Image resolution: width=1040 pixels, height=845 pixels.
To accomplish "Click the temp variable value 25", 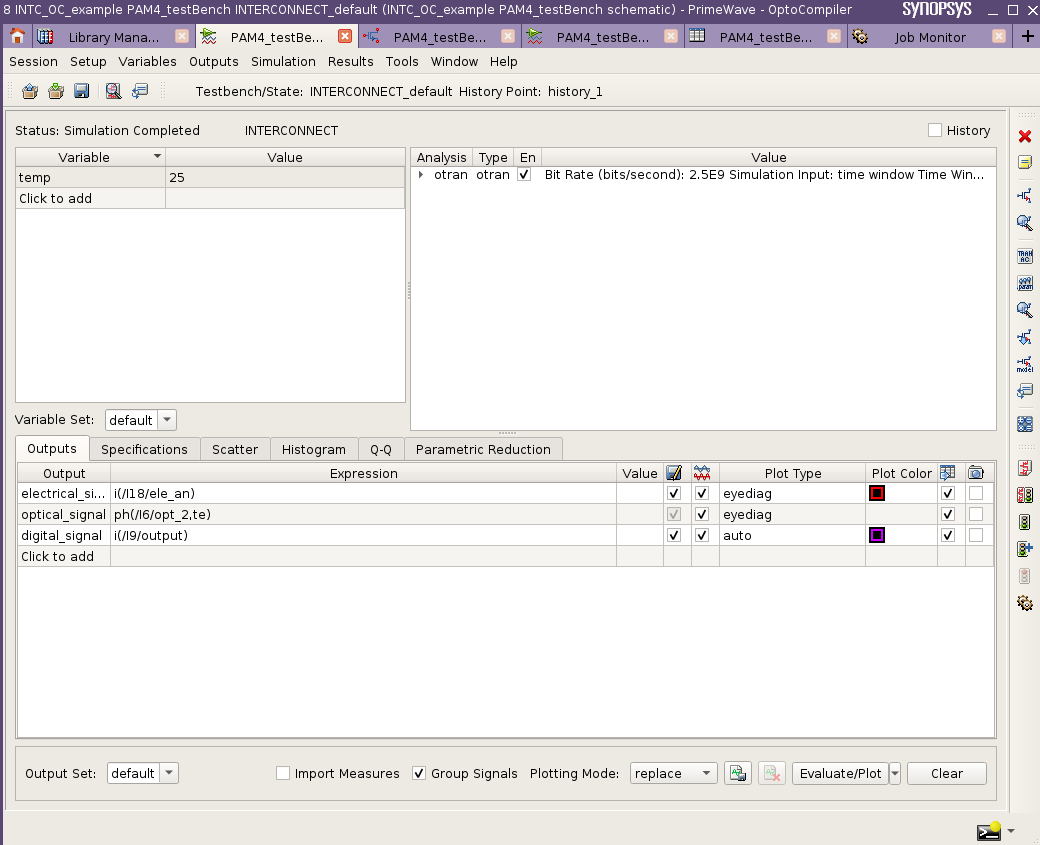I will [285, 177].
